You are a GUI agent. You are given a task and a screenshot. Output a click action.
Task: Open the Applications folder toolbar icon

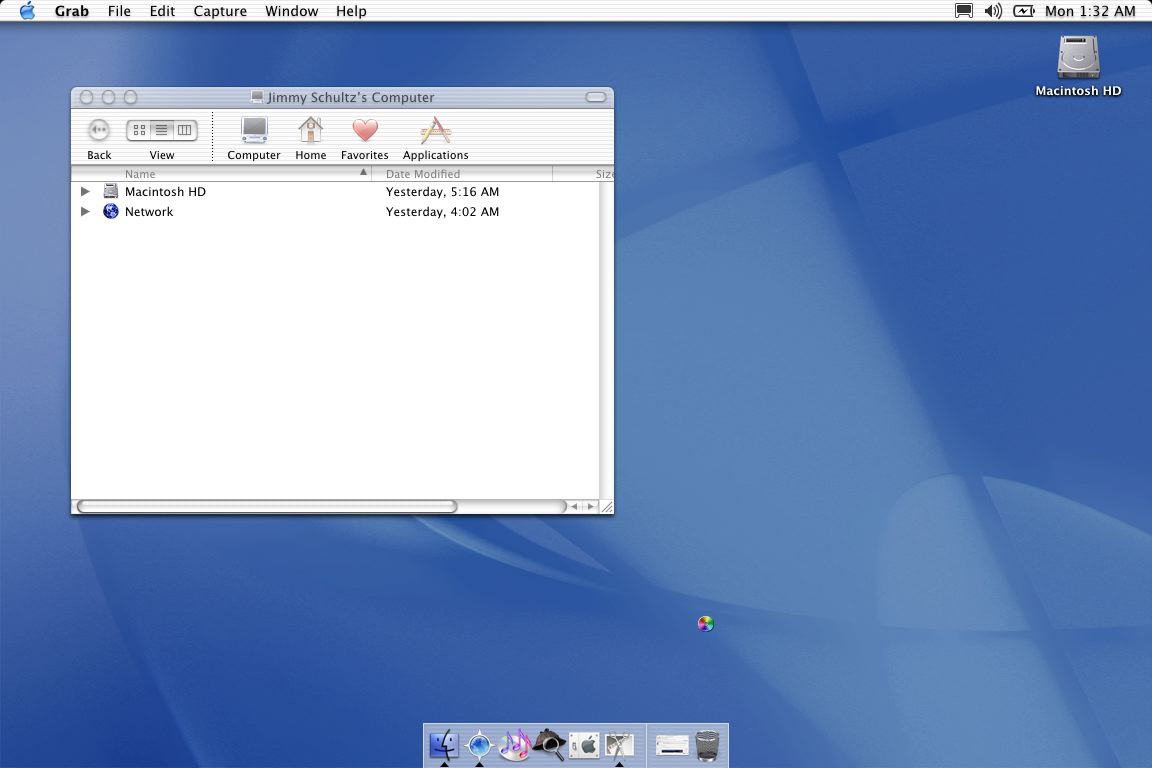click(436, 131)
